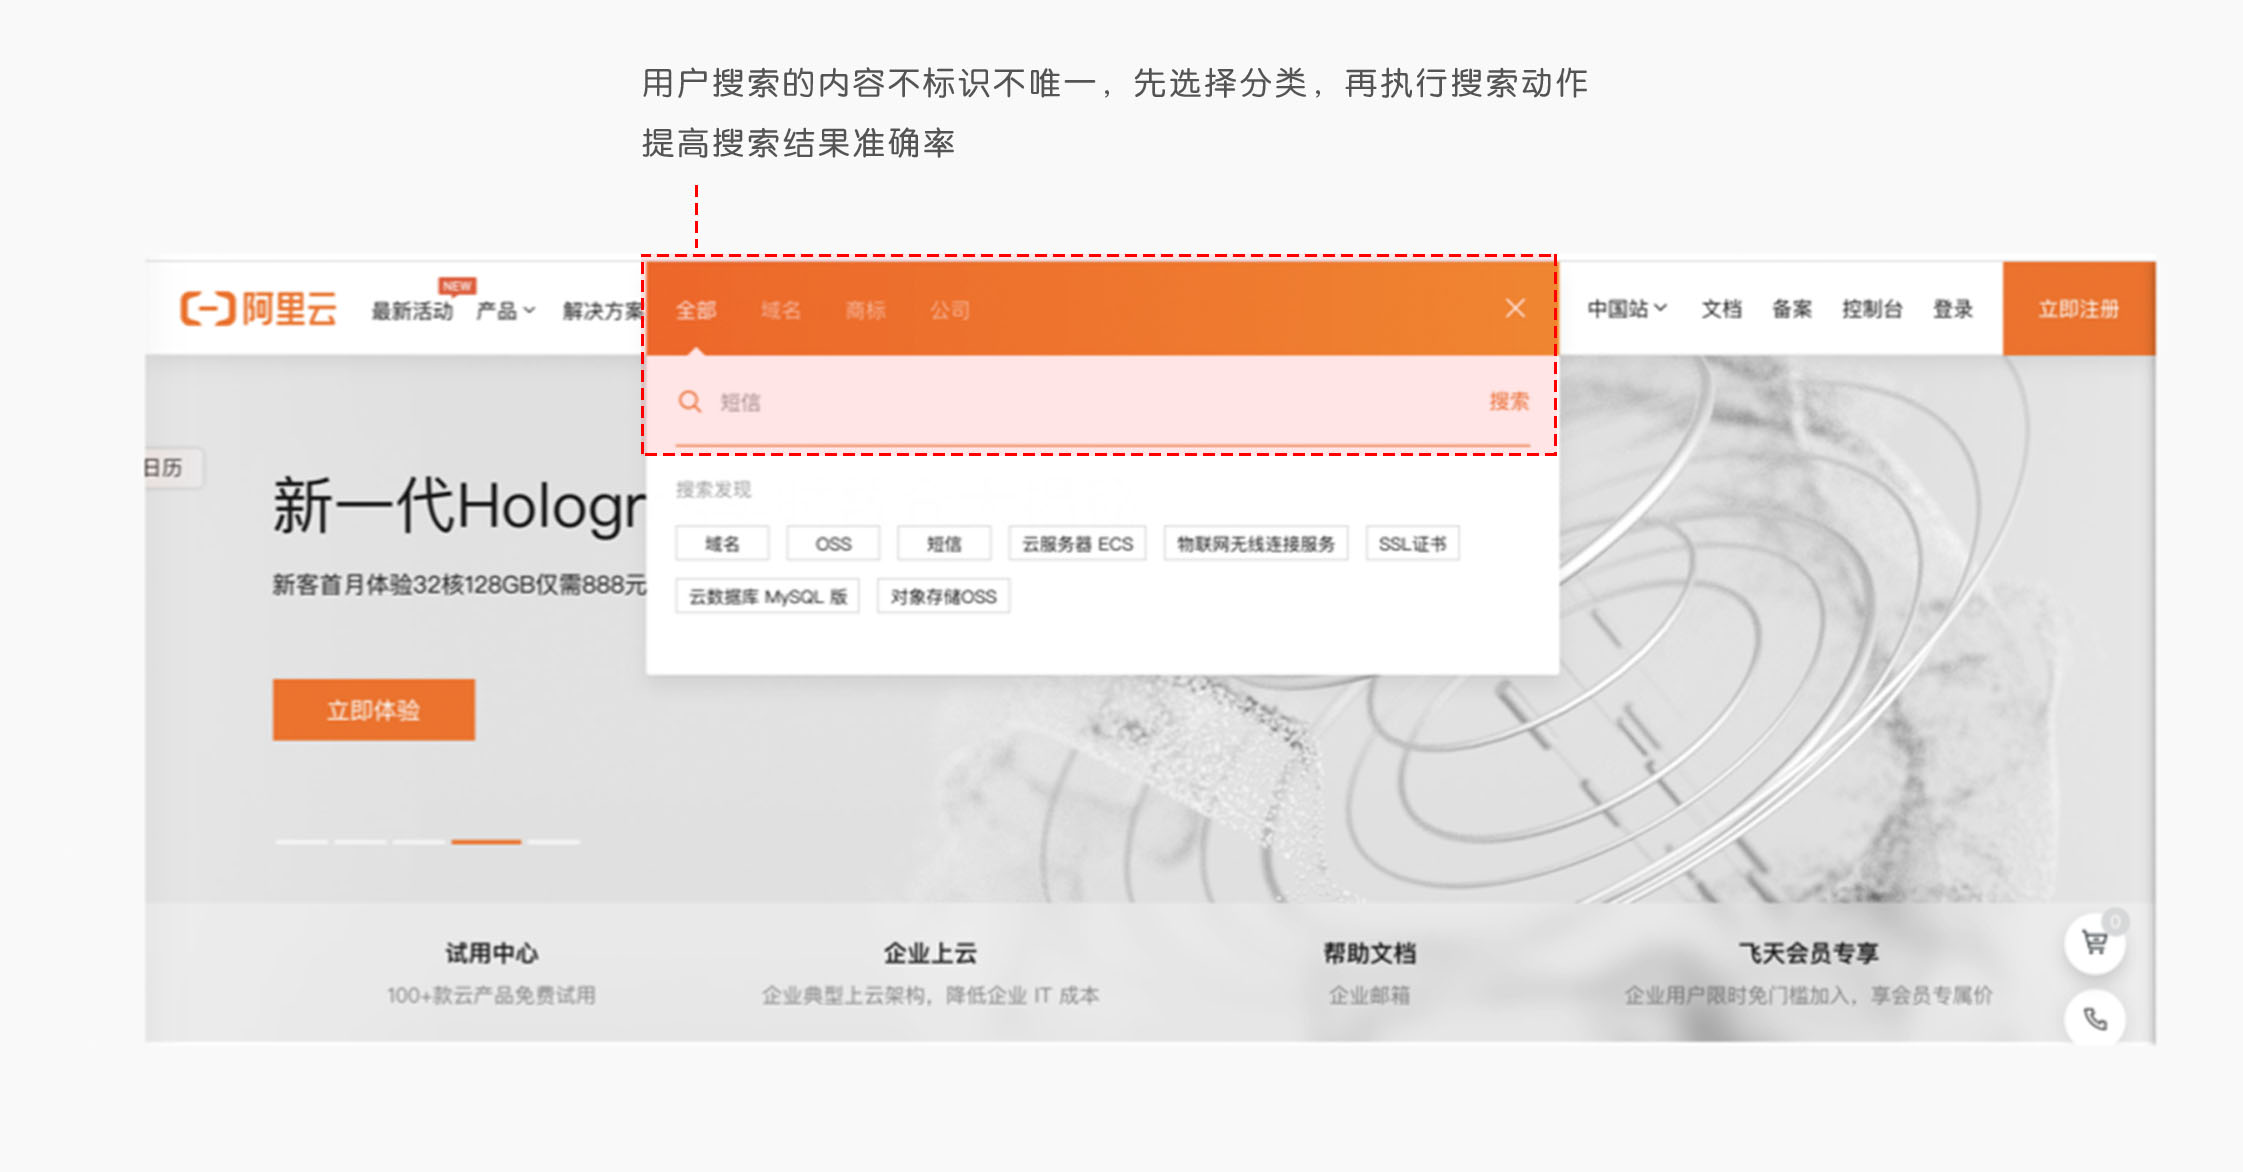This screenshot has width=2243, height=1172.
Task: Switch to the 商标 search tab
Action: (865, 310)
